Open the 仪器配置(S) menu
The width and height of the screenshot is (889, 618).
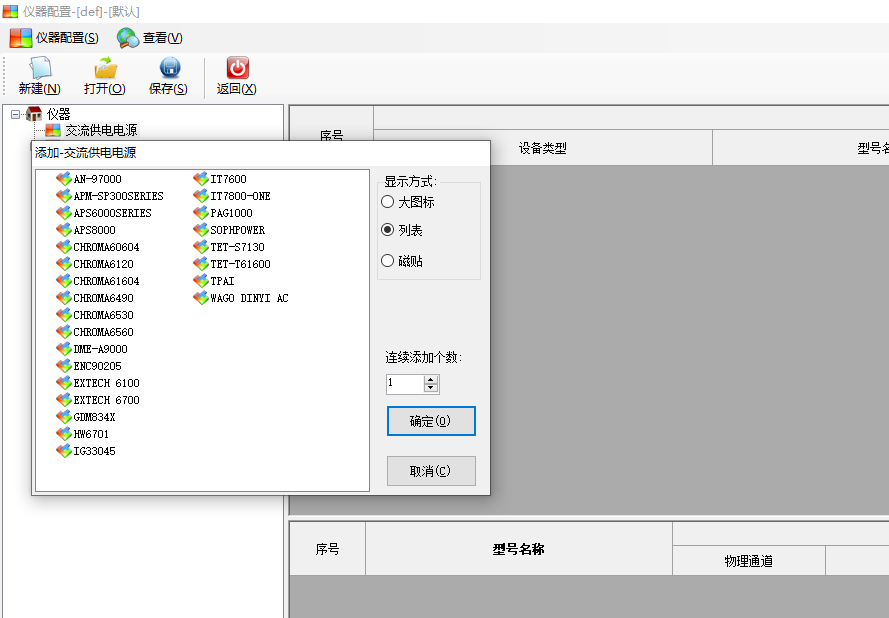[54, 38]
